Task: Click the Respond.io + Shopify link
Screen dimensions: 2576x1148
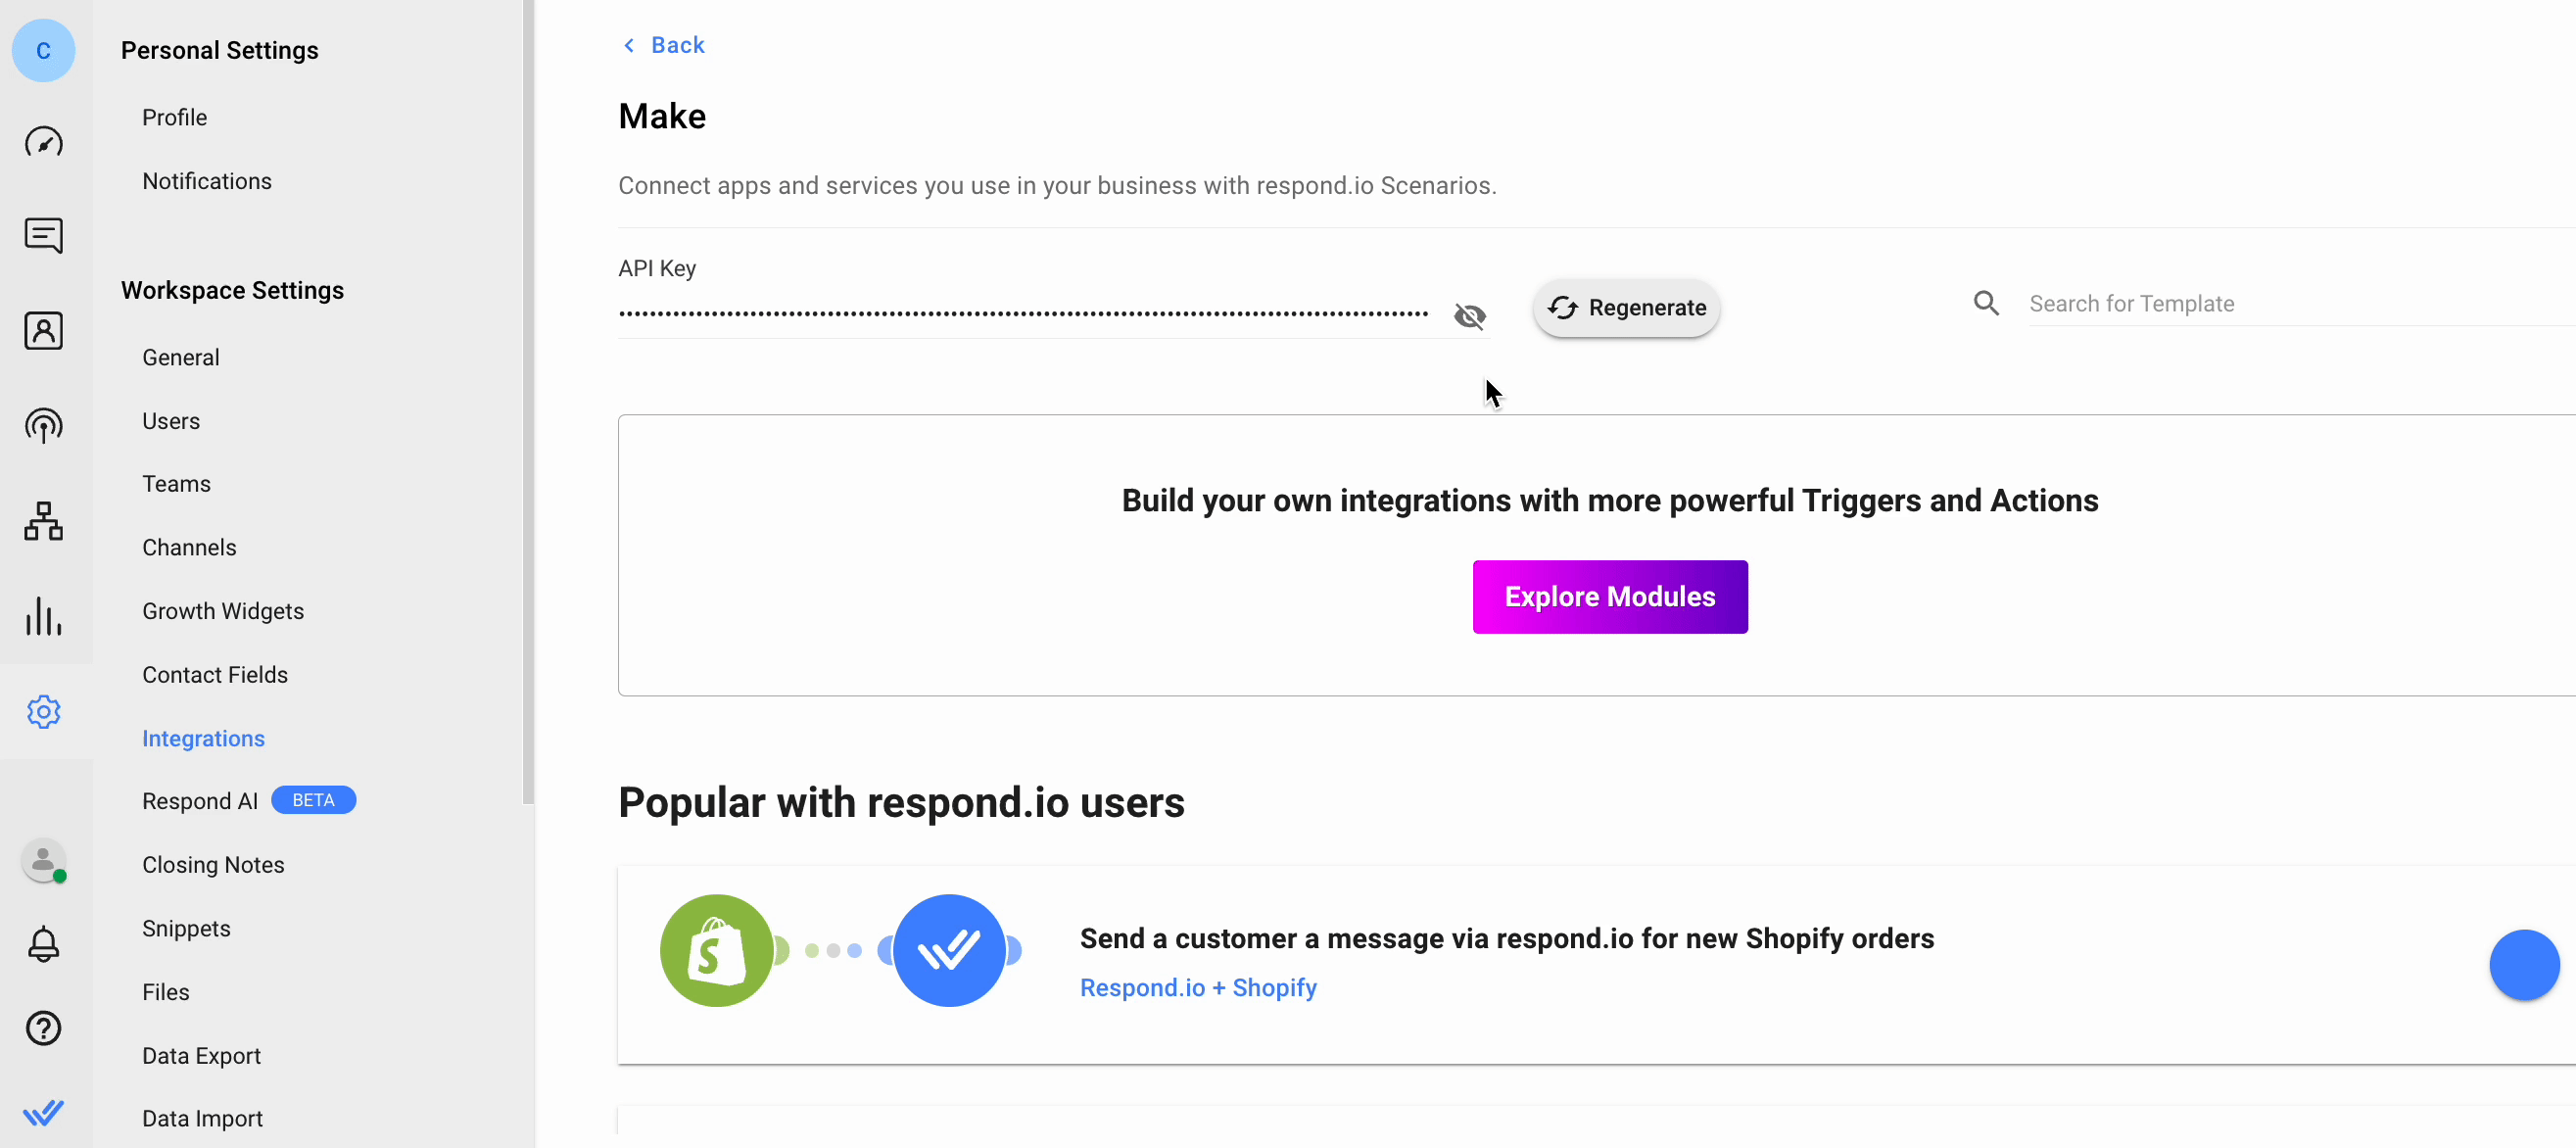Action: click(1199, 987)
